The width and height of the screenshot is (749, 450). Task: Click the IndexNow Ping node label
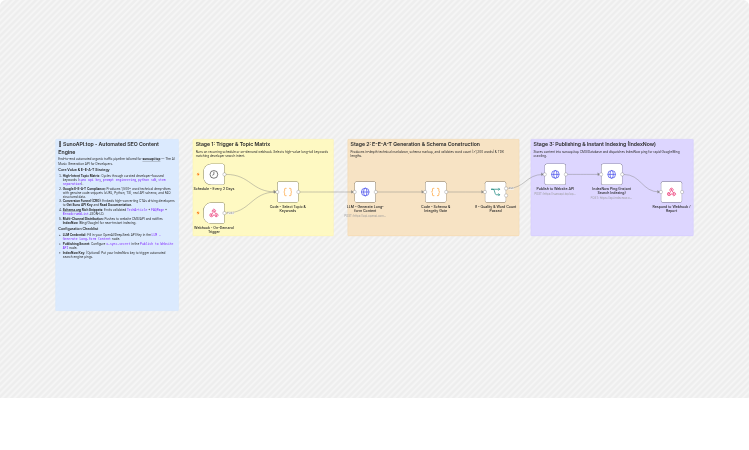point(611,191)
